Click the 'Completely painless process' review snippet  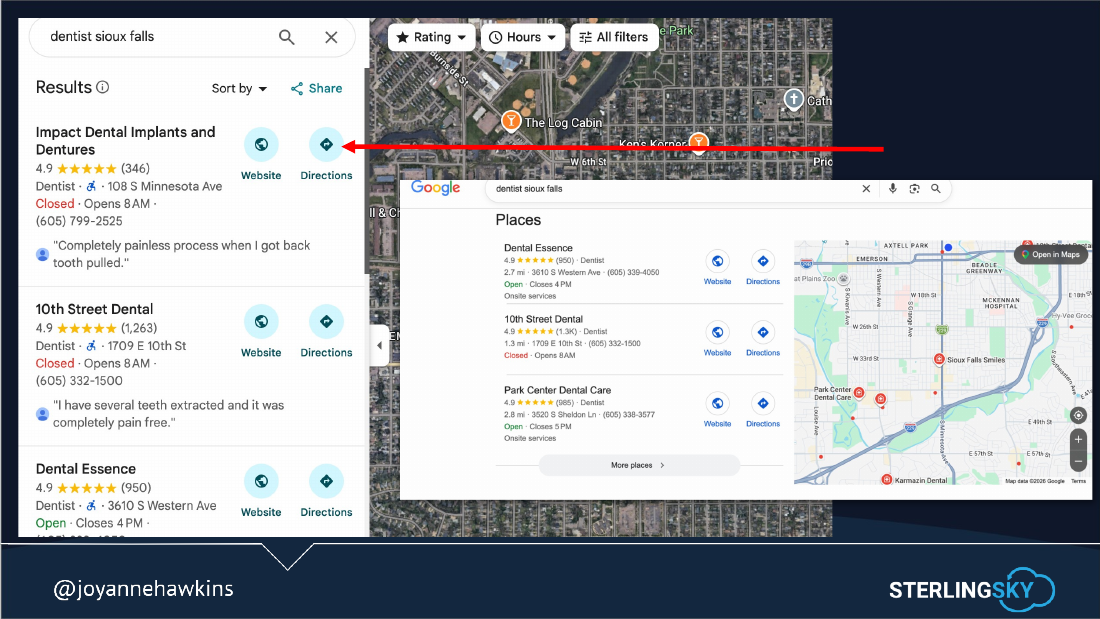click(x=182, y=254)
